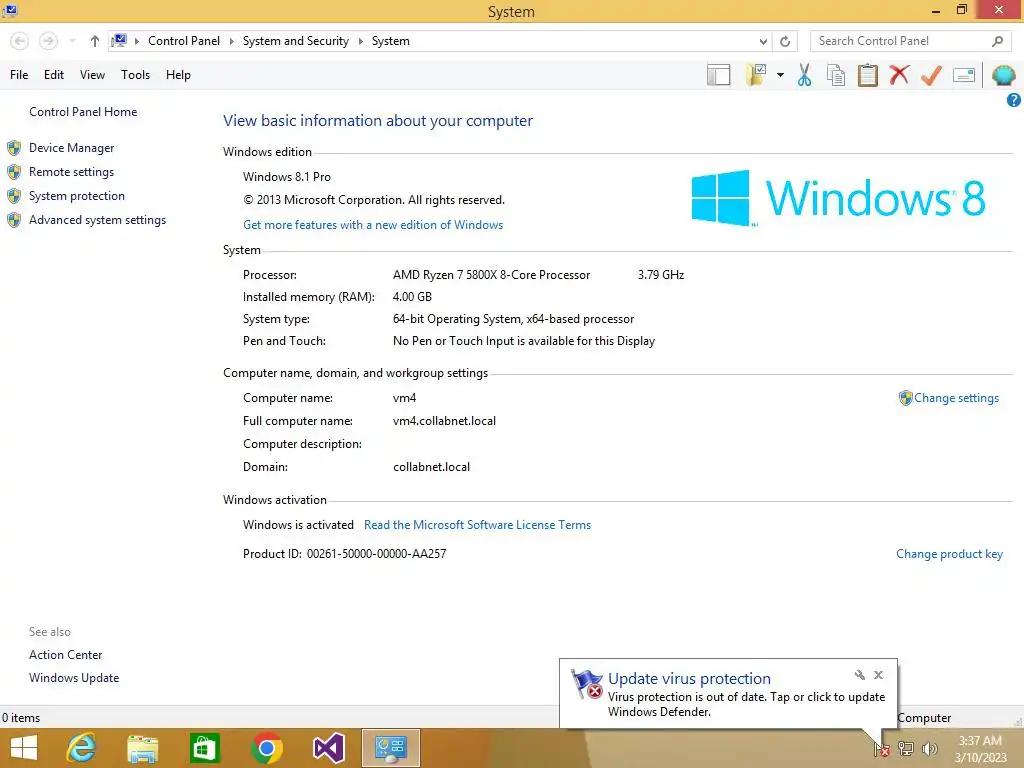Viewport: 1024px width, 768px height.
Task: Click Control Panel in breadcrumb path
Action: (184, 41)
